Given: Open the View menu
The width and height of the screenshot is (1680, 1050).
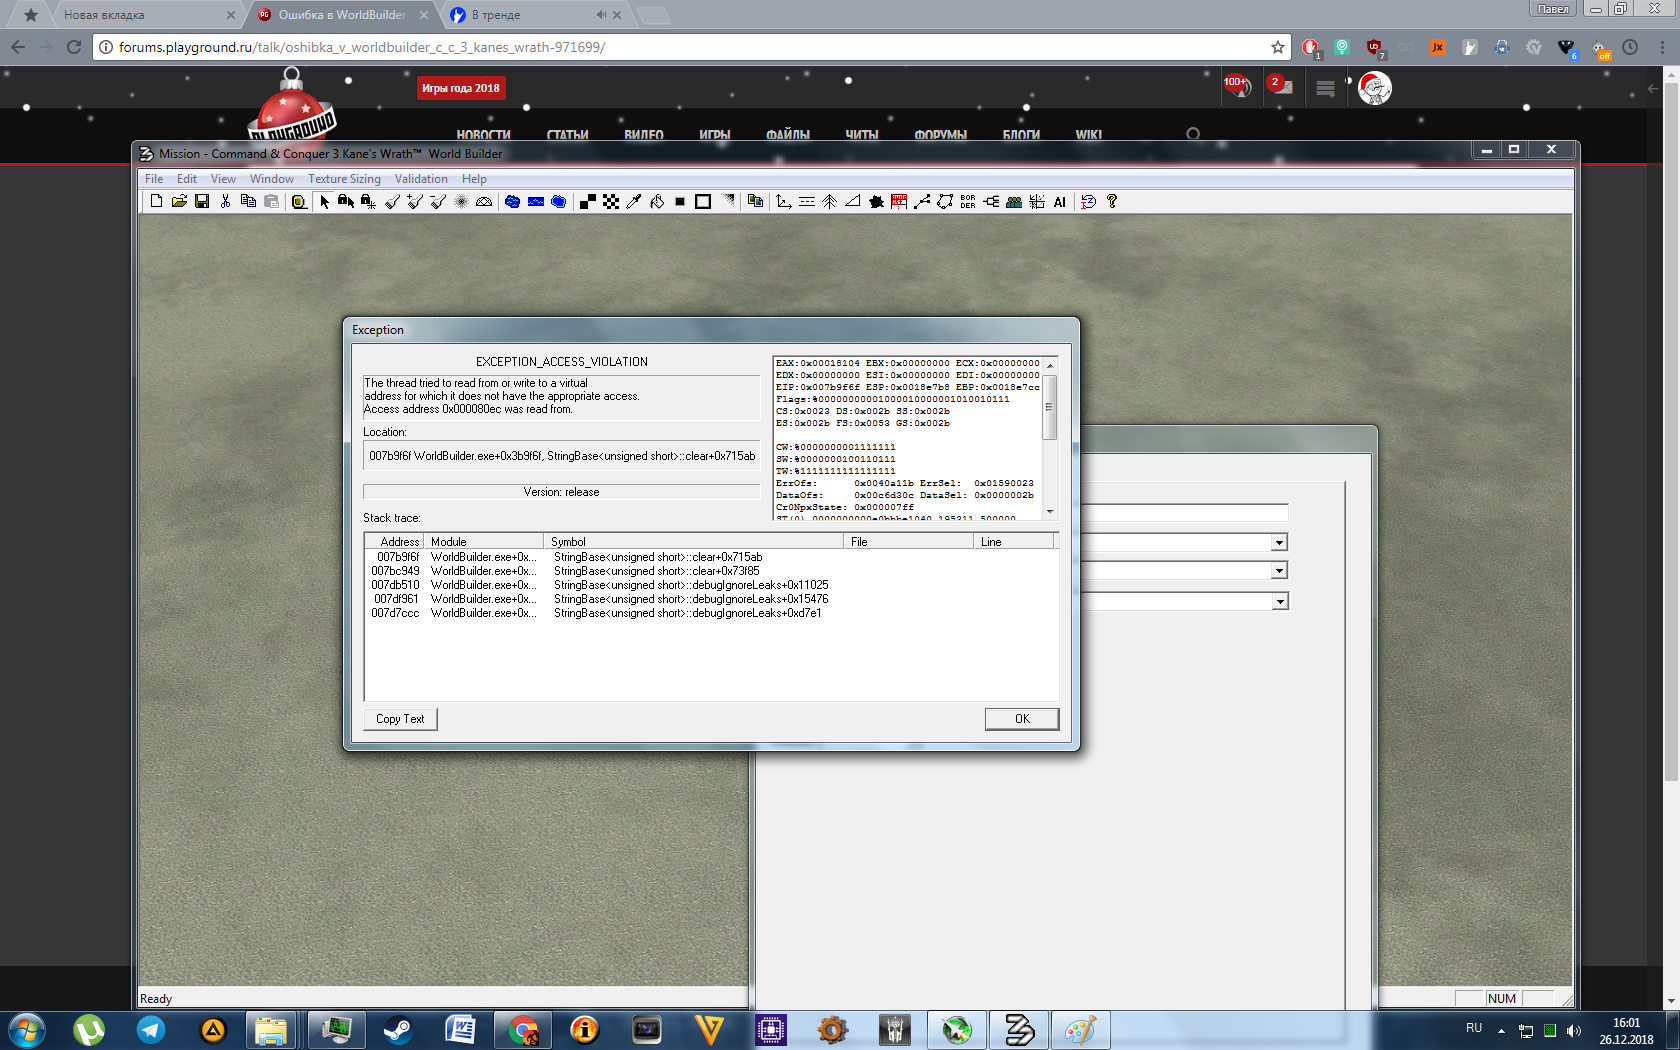Looking at the screenshot, I should pos(223,179).
